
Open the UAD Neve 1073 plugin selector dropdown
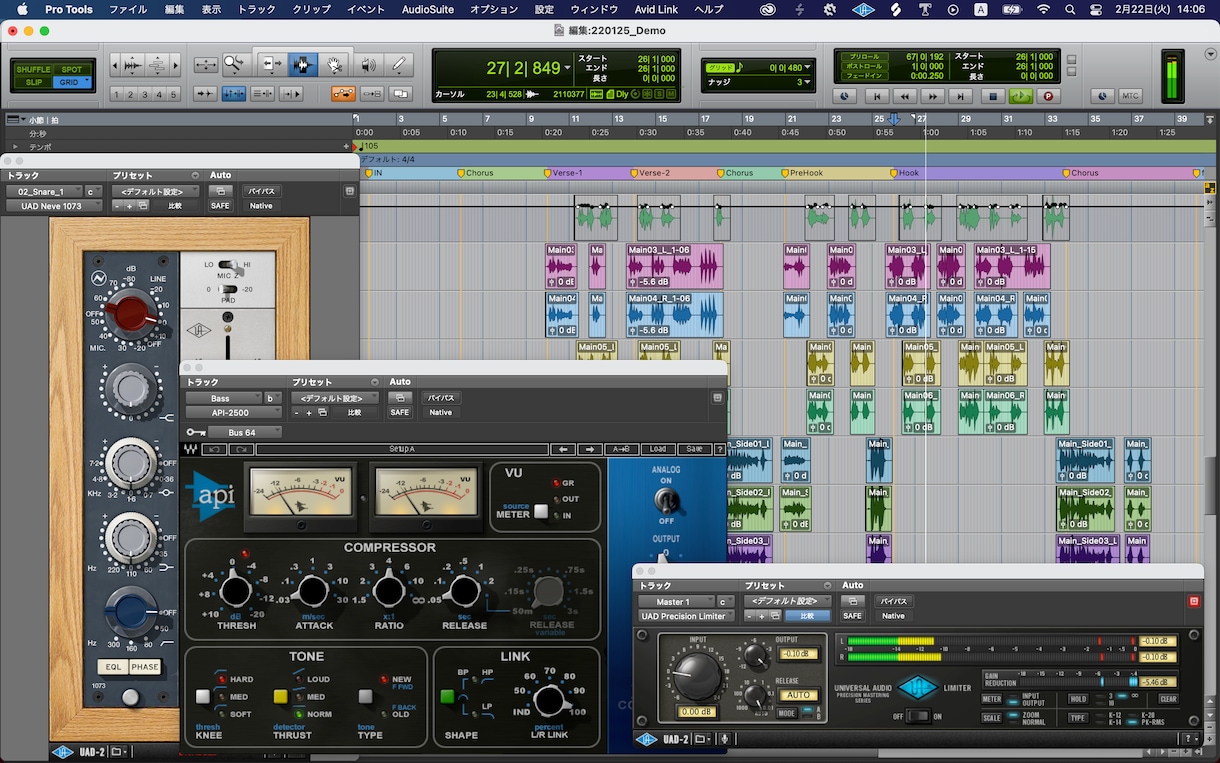click(54, 206)
